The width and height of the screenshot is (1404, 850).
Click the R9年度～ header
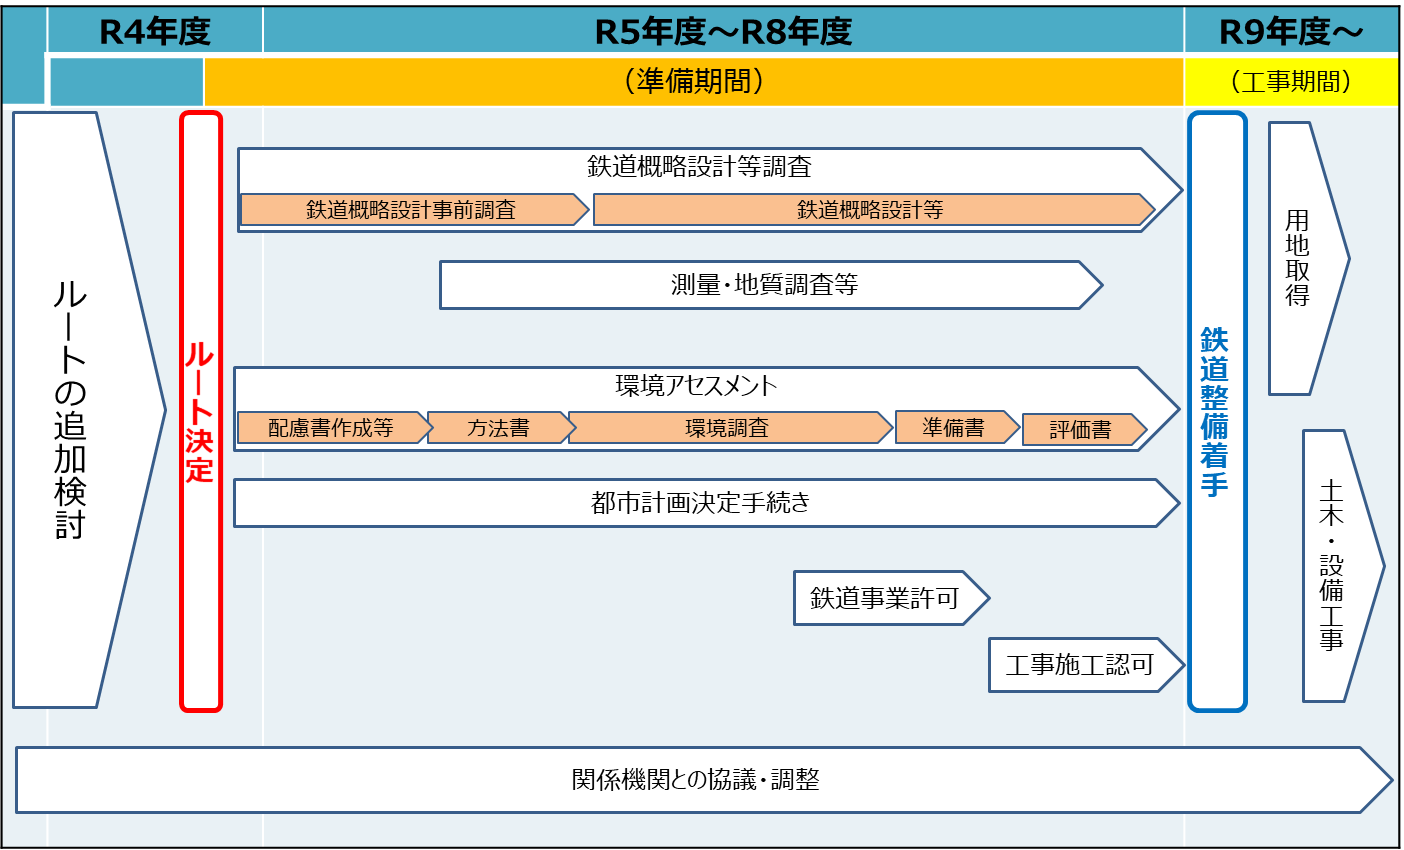coord(1291,31)
